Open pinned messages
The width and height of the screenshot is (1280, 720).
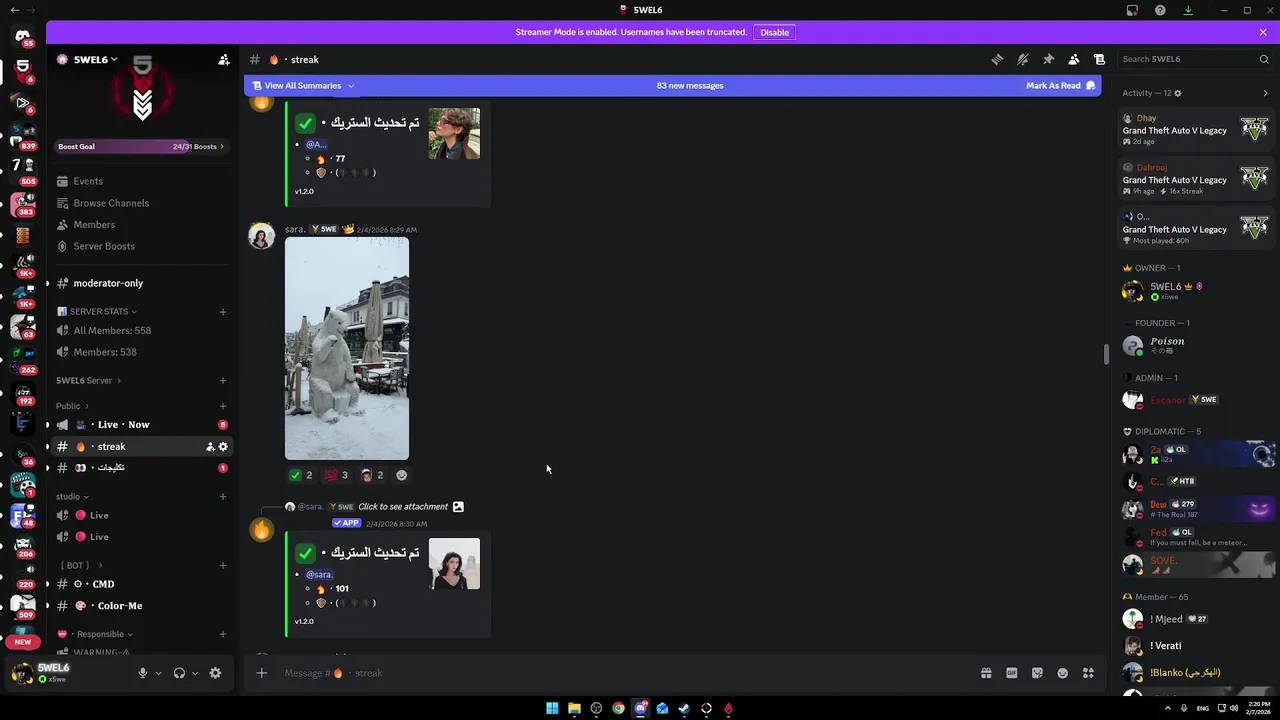(x=1048, y=59)
